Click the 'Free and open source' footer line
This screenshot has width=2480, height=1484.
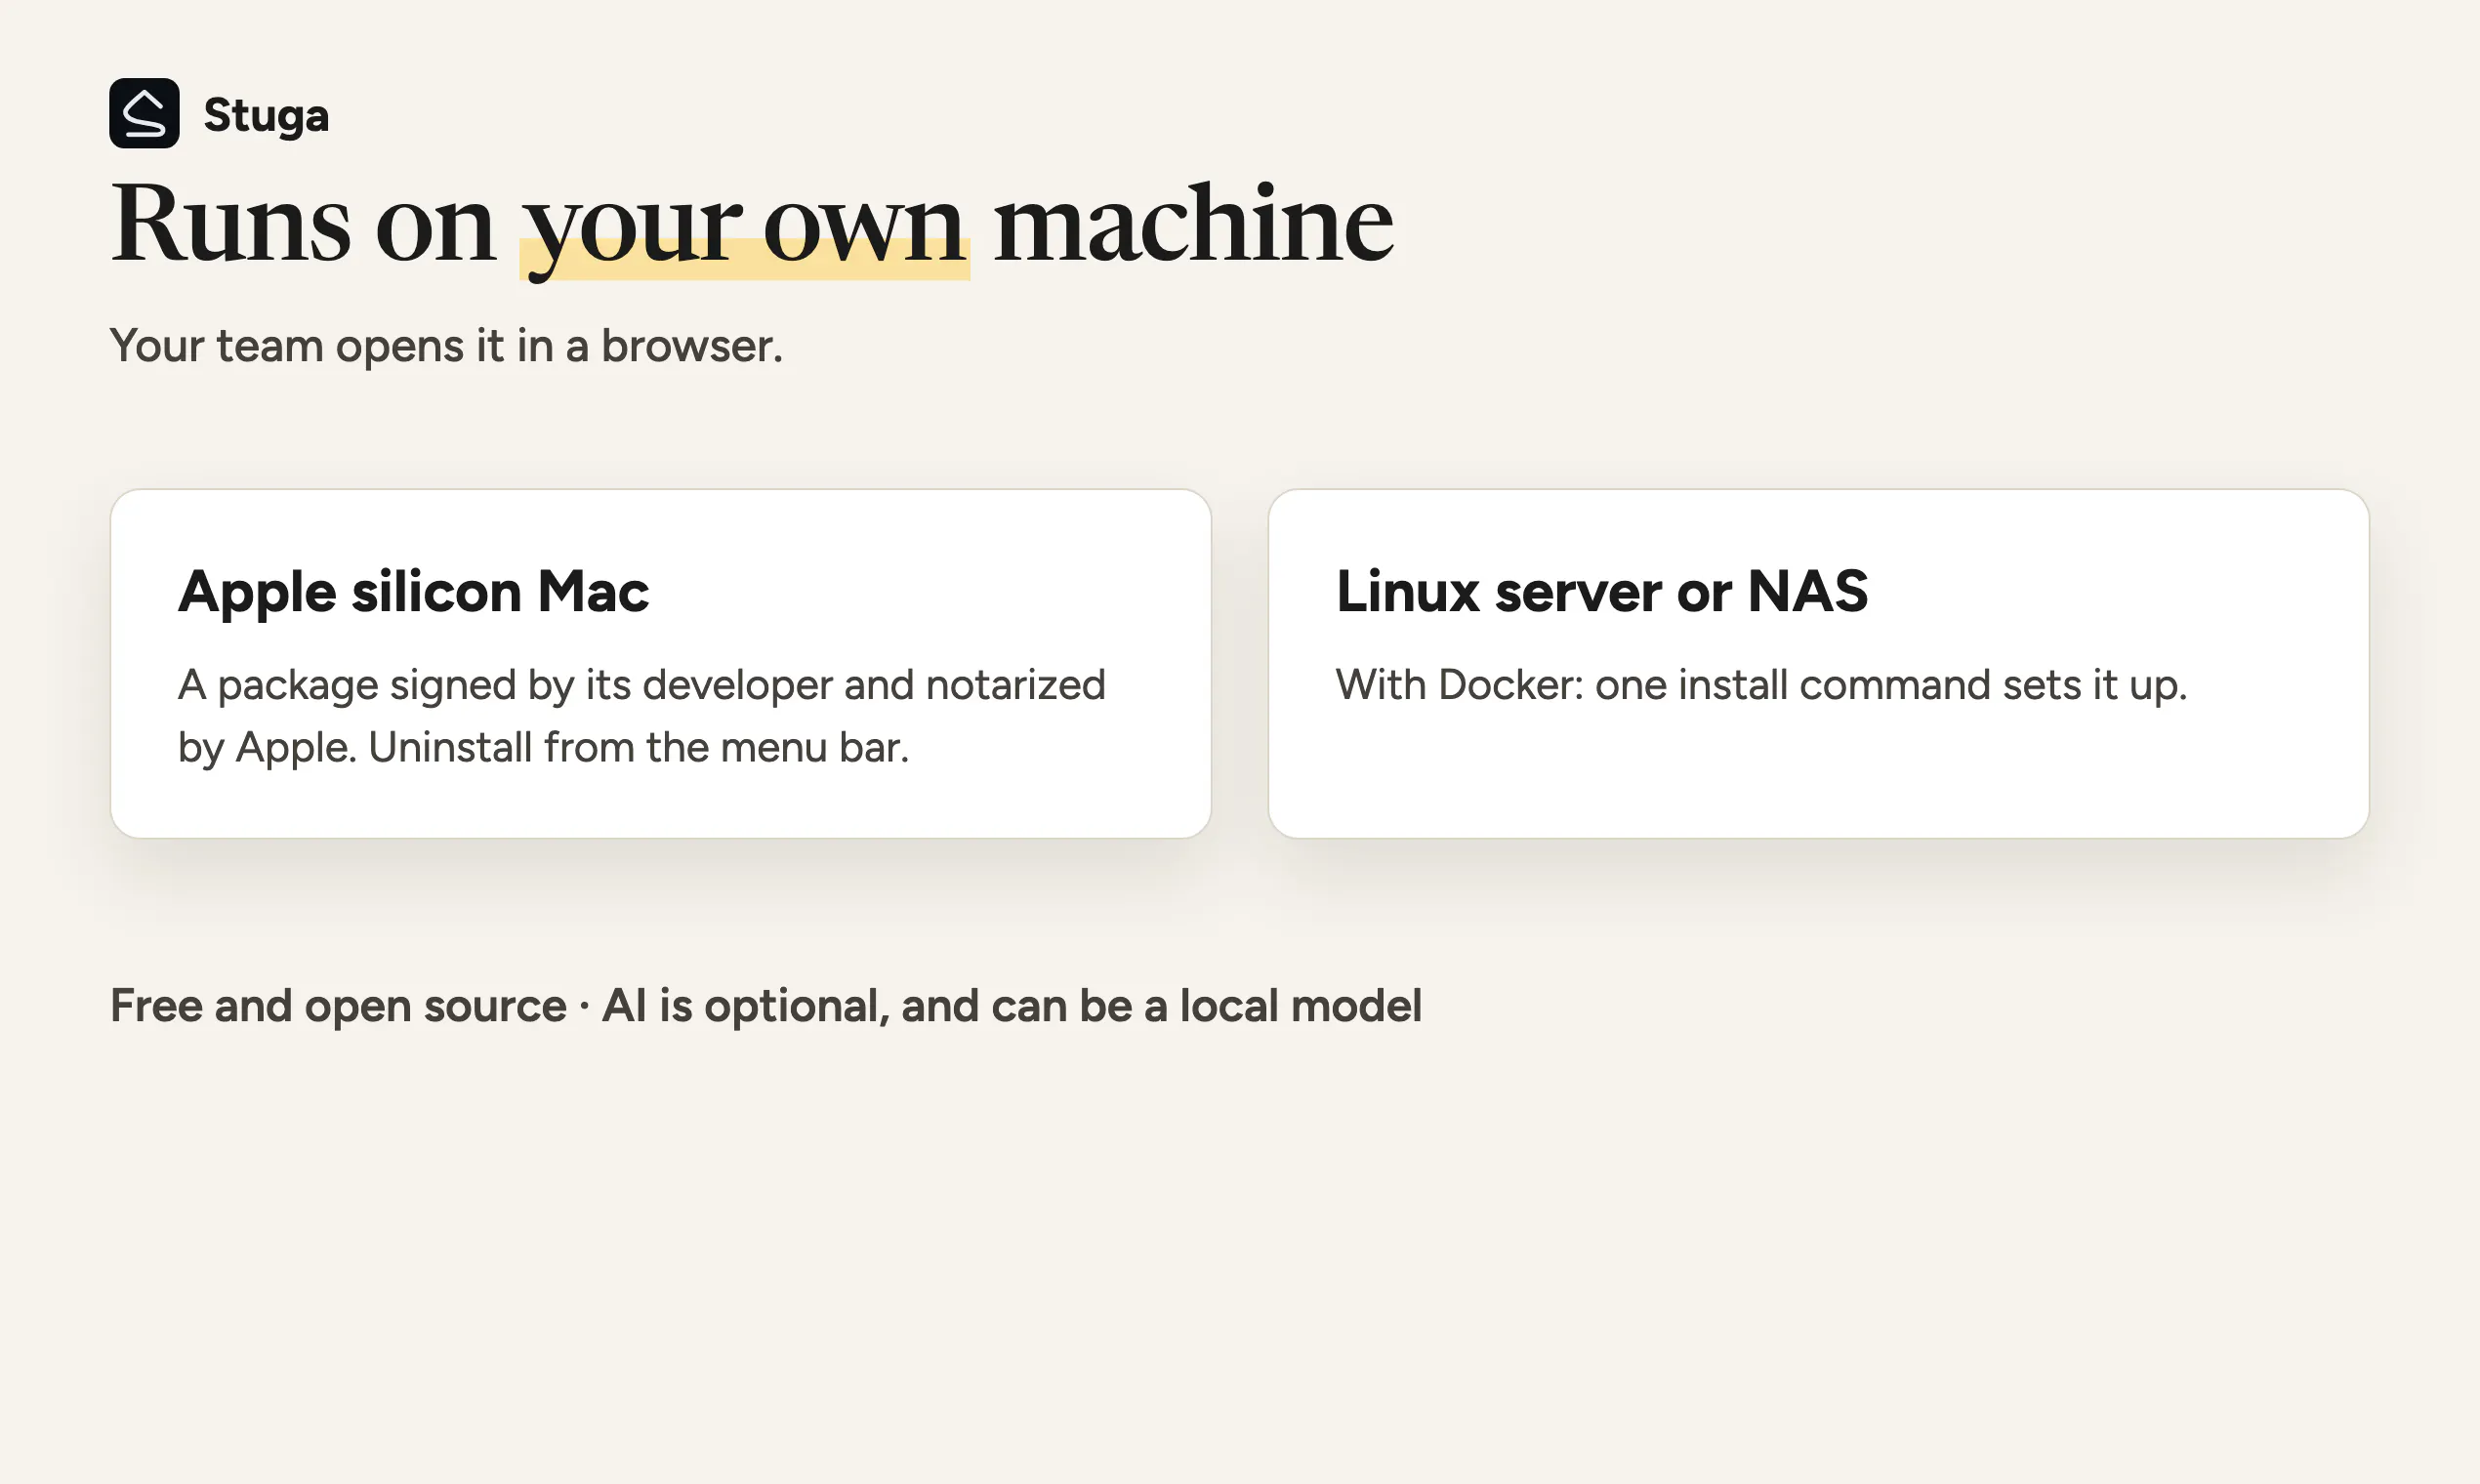pos(766,1006)
